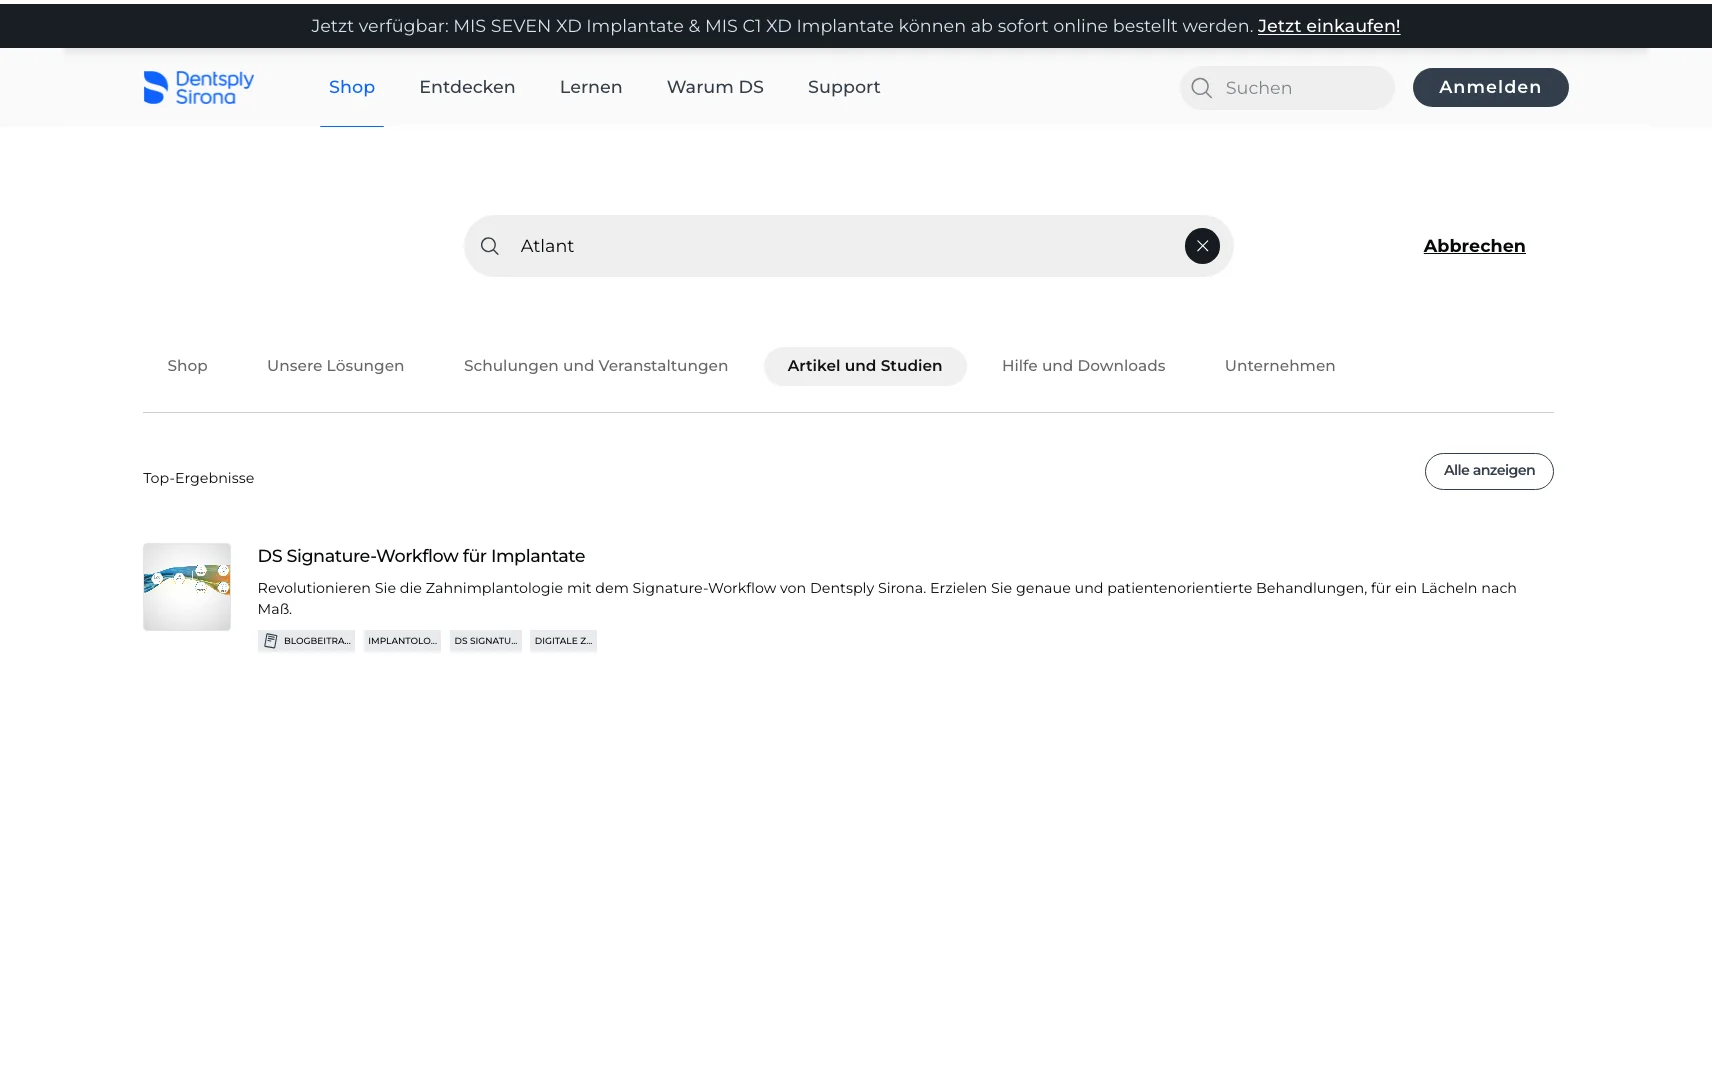The width and height of the screenshot is (1712, 1070).
Task: Click the IMPLANTOLO... tag on the result
Action: [402, 641]
